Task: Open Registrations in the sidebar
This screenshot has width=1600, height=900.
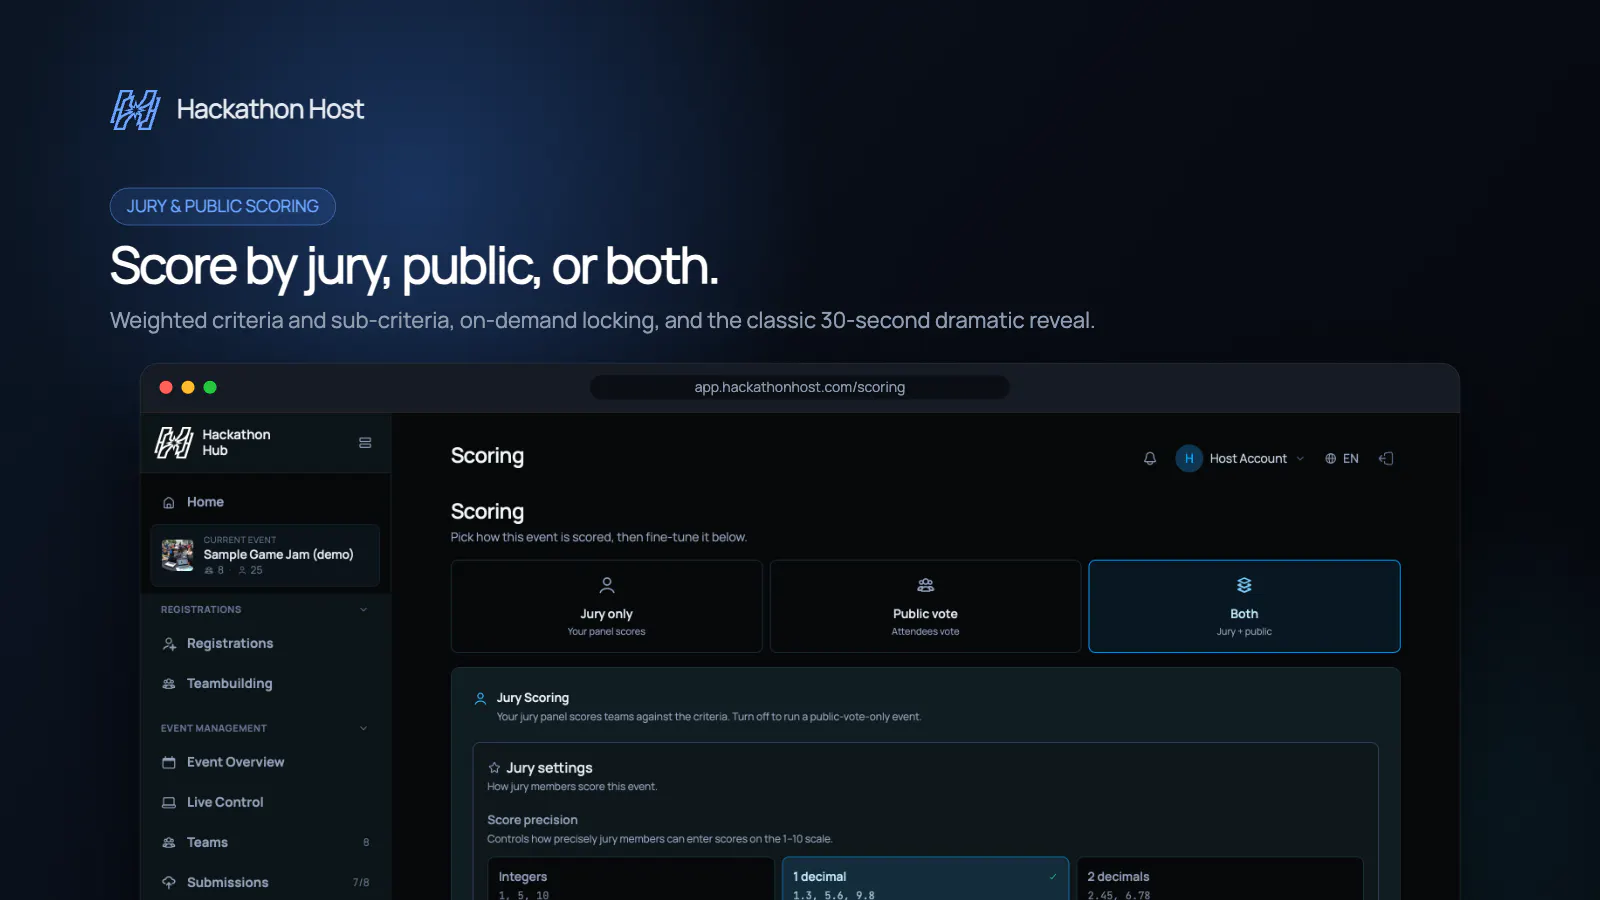Action: click(x=265, y=643)
